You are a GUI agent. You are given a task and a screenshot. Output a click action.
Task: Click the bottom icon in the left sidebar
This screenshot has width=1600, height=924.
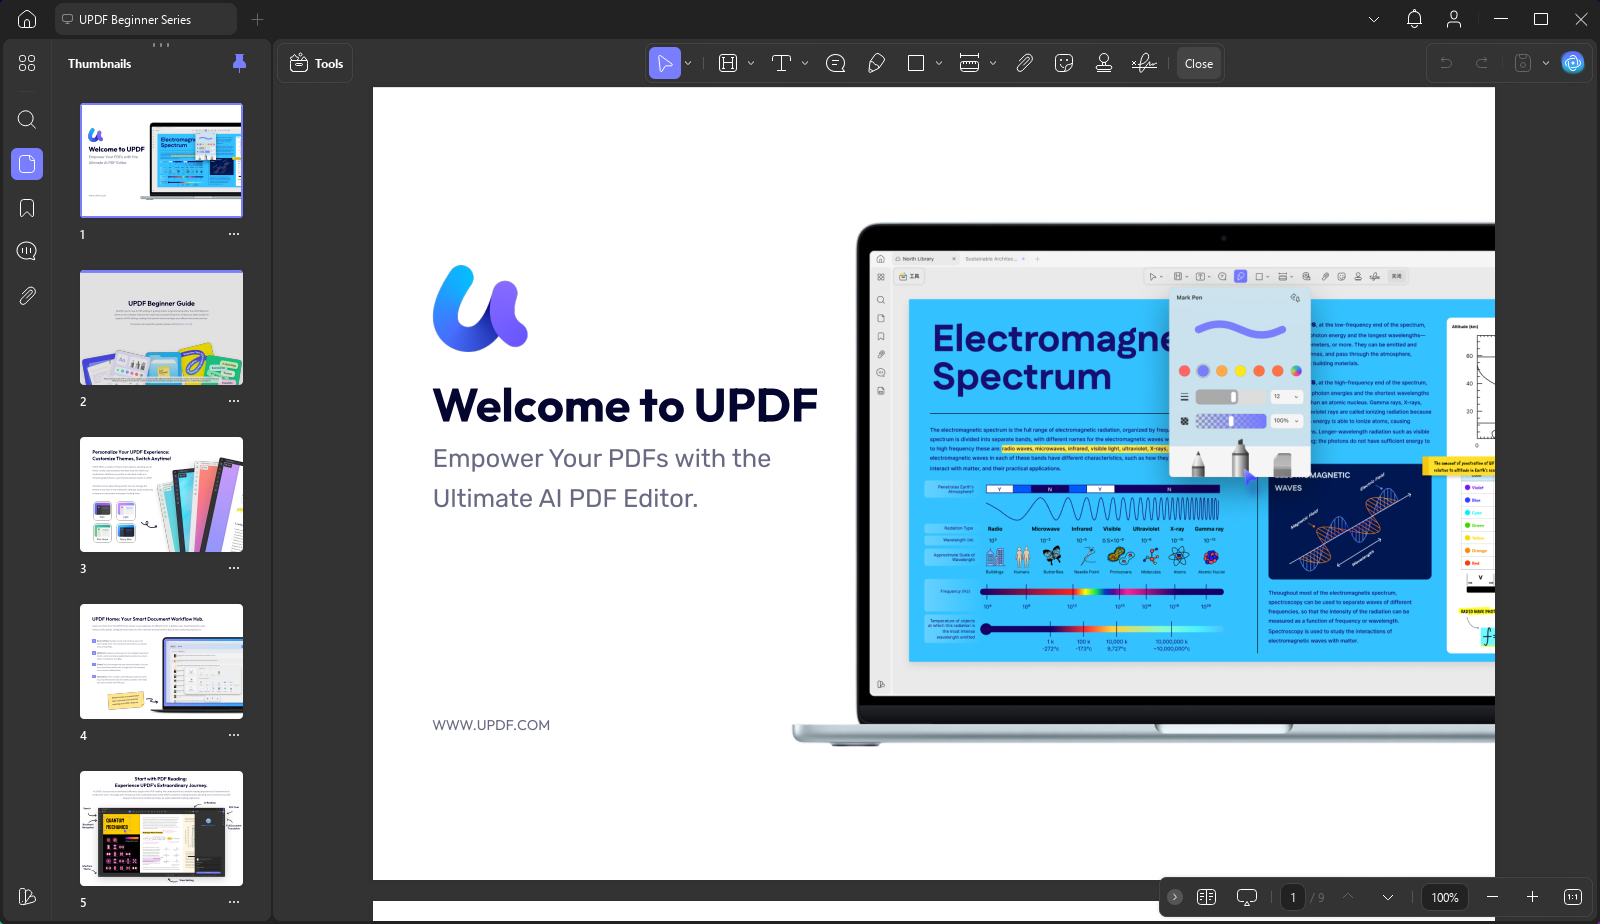27,897
